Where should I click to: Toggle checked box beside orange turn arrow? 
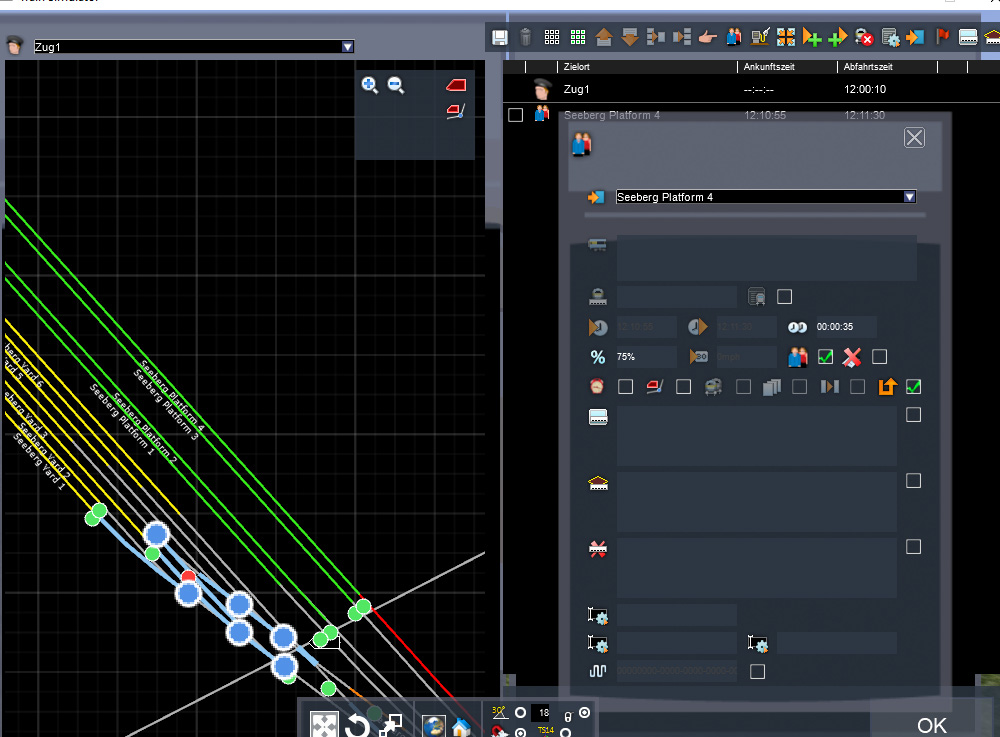913,386
